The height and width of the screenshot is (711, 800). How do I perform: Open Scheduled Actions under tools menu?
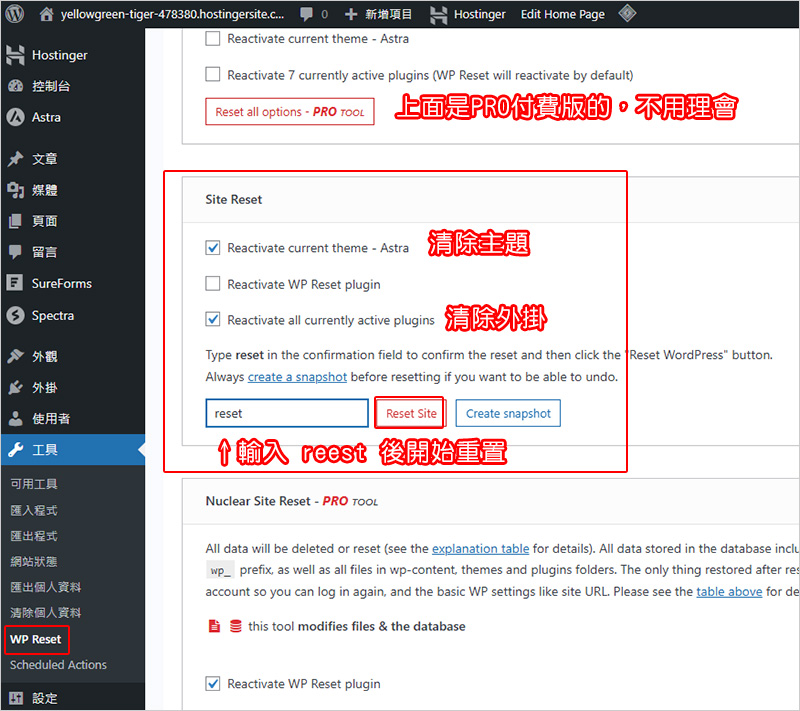click(x=58, y=665)
